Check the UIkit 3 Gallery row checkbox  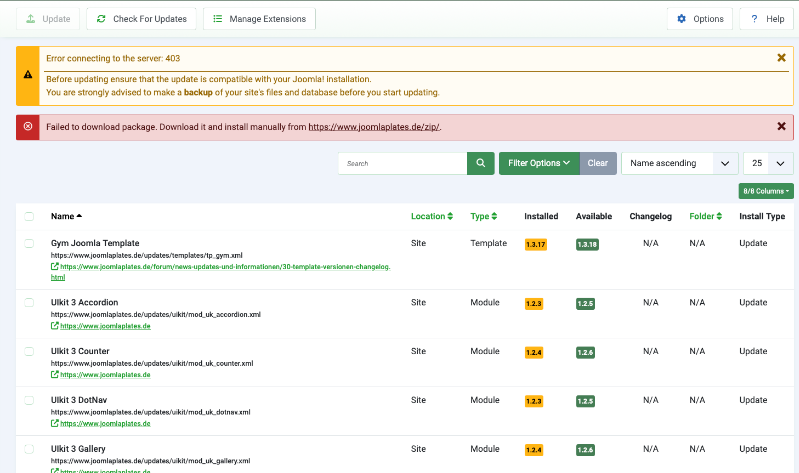[29, 449]
